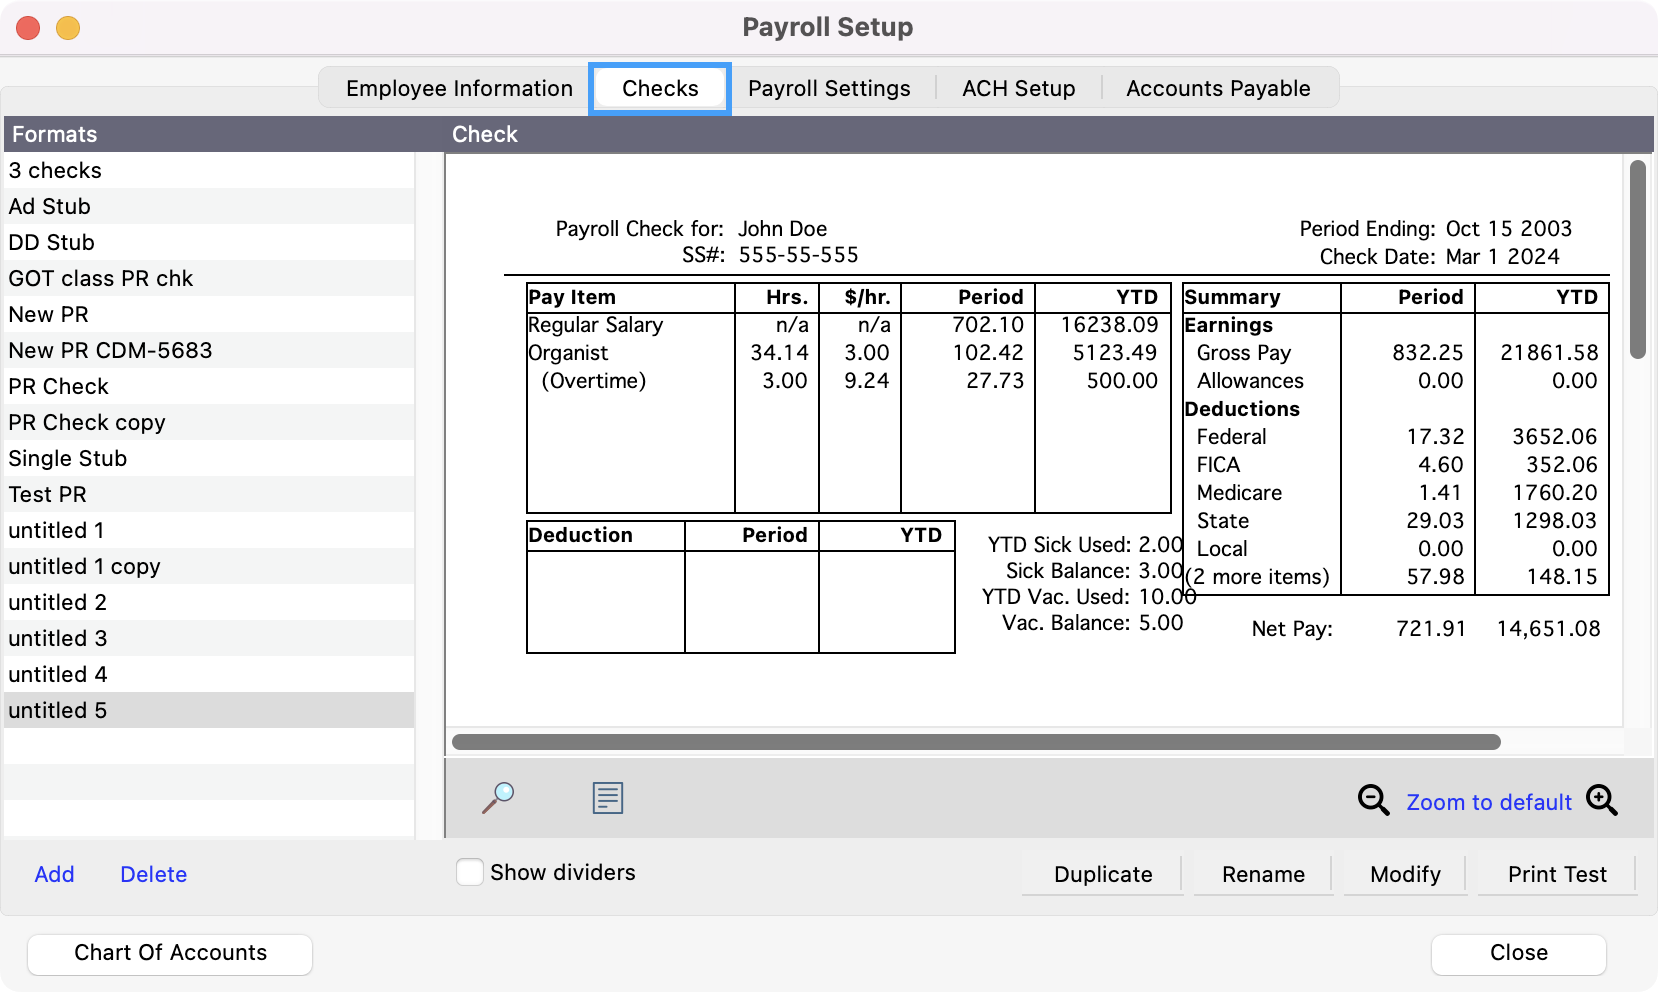The height and width of the screenshot is (992, 1658).
Task: Click the document text page icon
Action: pyautogui.click(x=607, y=797)
